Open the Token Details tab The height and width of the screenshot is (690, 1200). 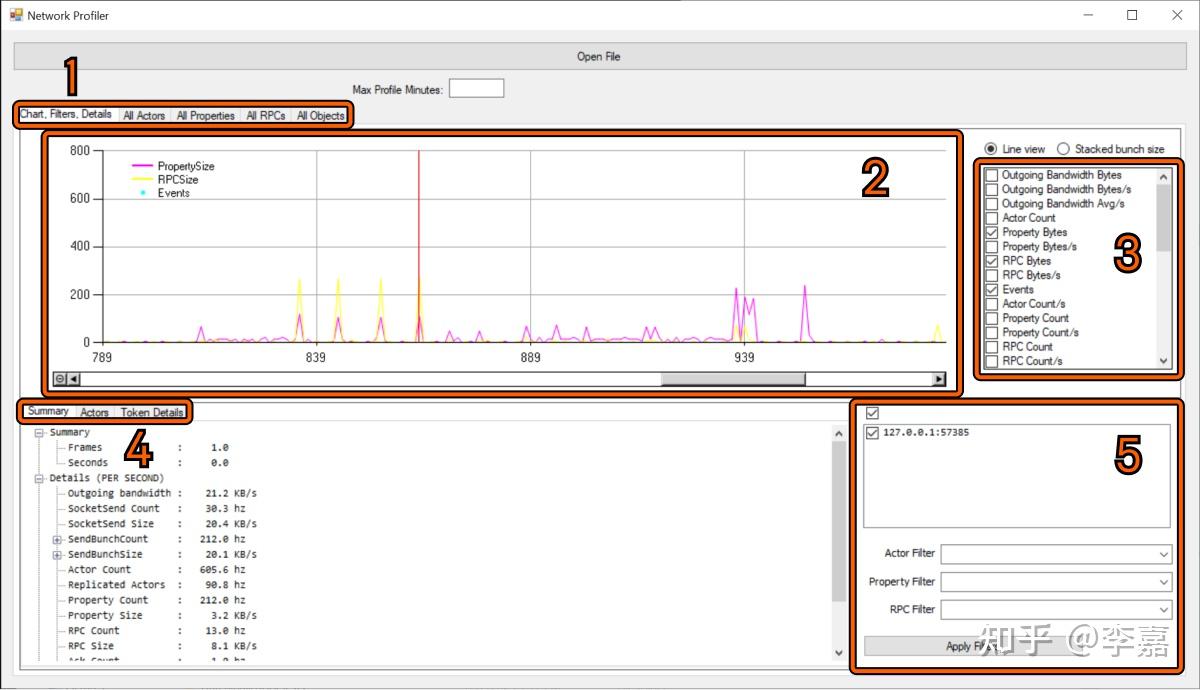(x=152, y=412)
